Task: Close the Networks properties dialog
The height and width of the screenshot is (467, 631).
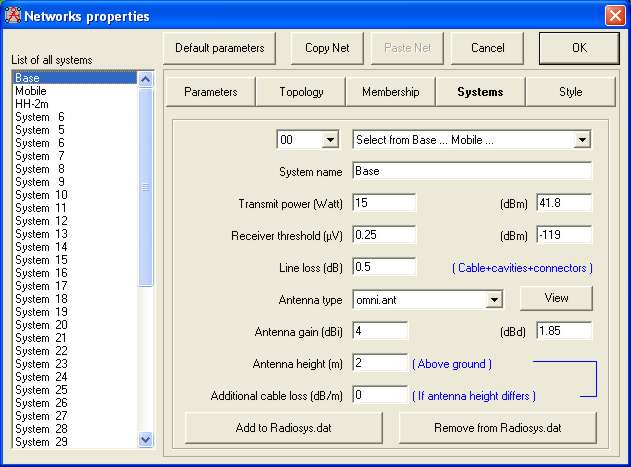Action: pyautogui.click(x=615, y=16)
